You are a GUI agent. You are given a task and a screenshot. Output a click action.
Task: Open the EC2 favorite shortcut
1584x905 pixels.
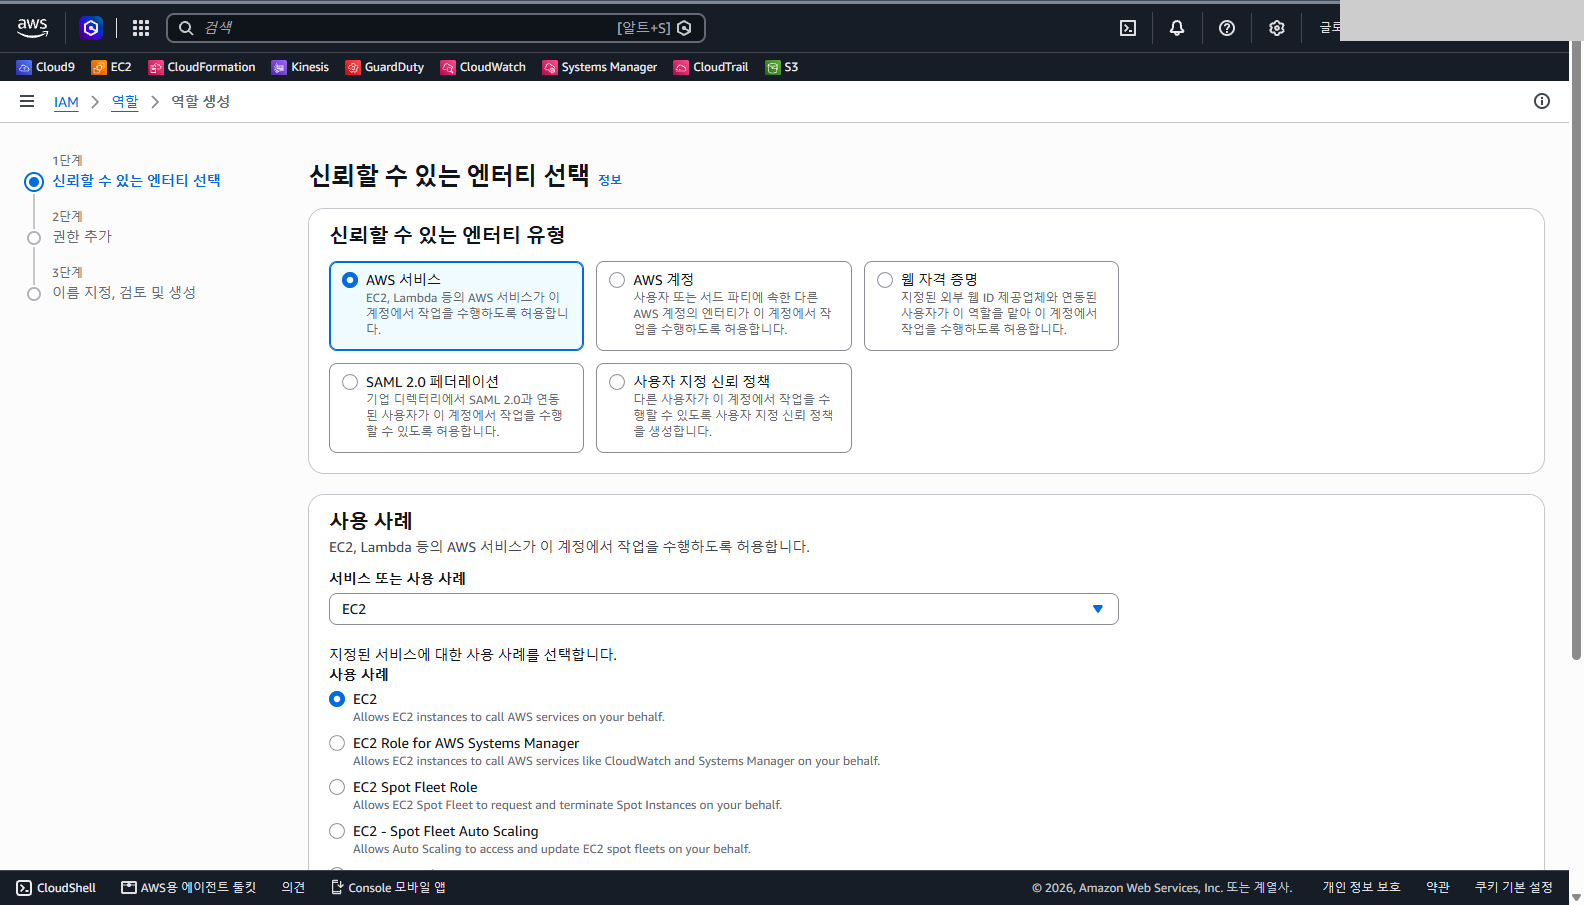111,67
